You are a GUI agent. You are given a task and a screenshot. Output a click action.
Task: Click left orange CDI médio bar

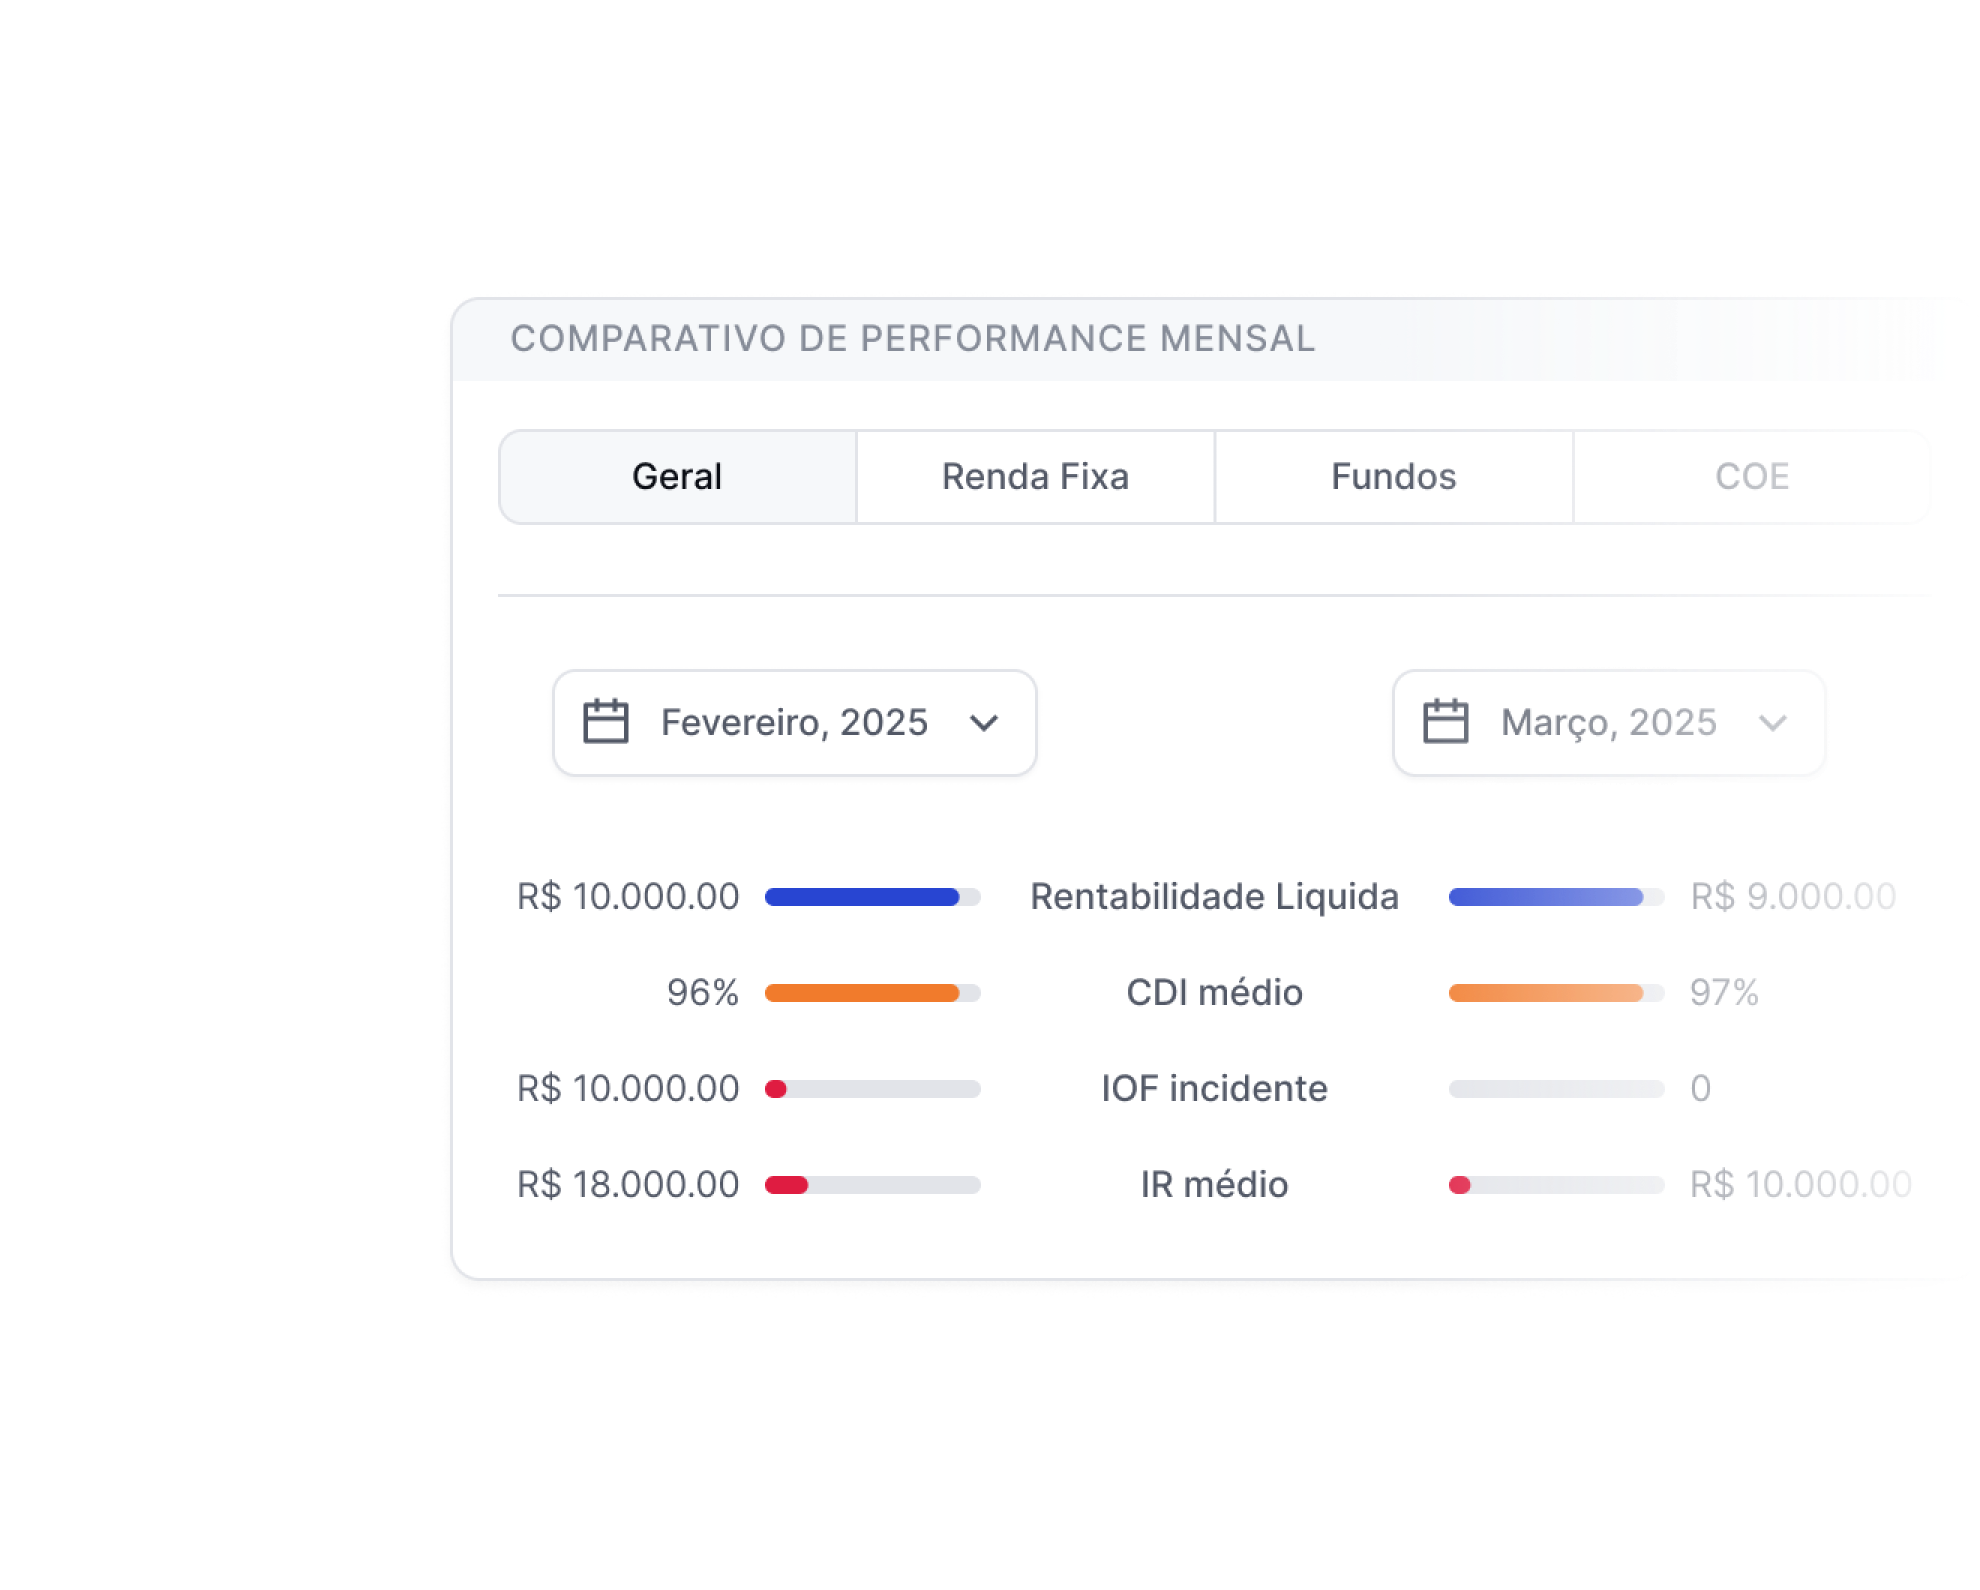(x=862, y=993)
